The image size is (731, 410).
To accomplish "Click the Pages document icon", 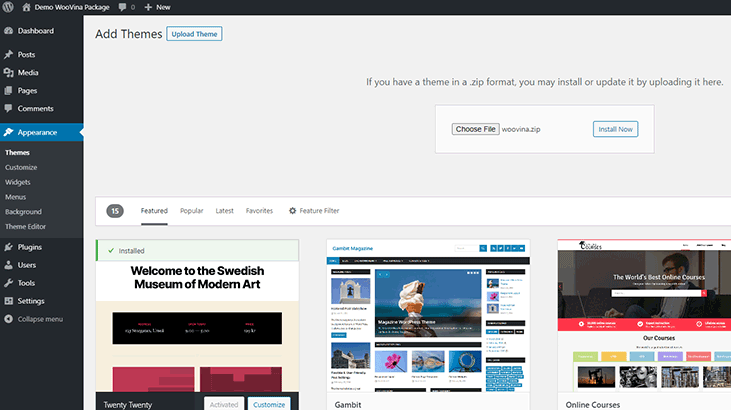I will point(8,90).
